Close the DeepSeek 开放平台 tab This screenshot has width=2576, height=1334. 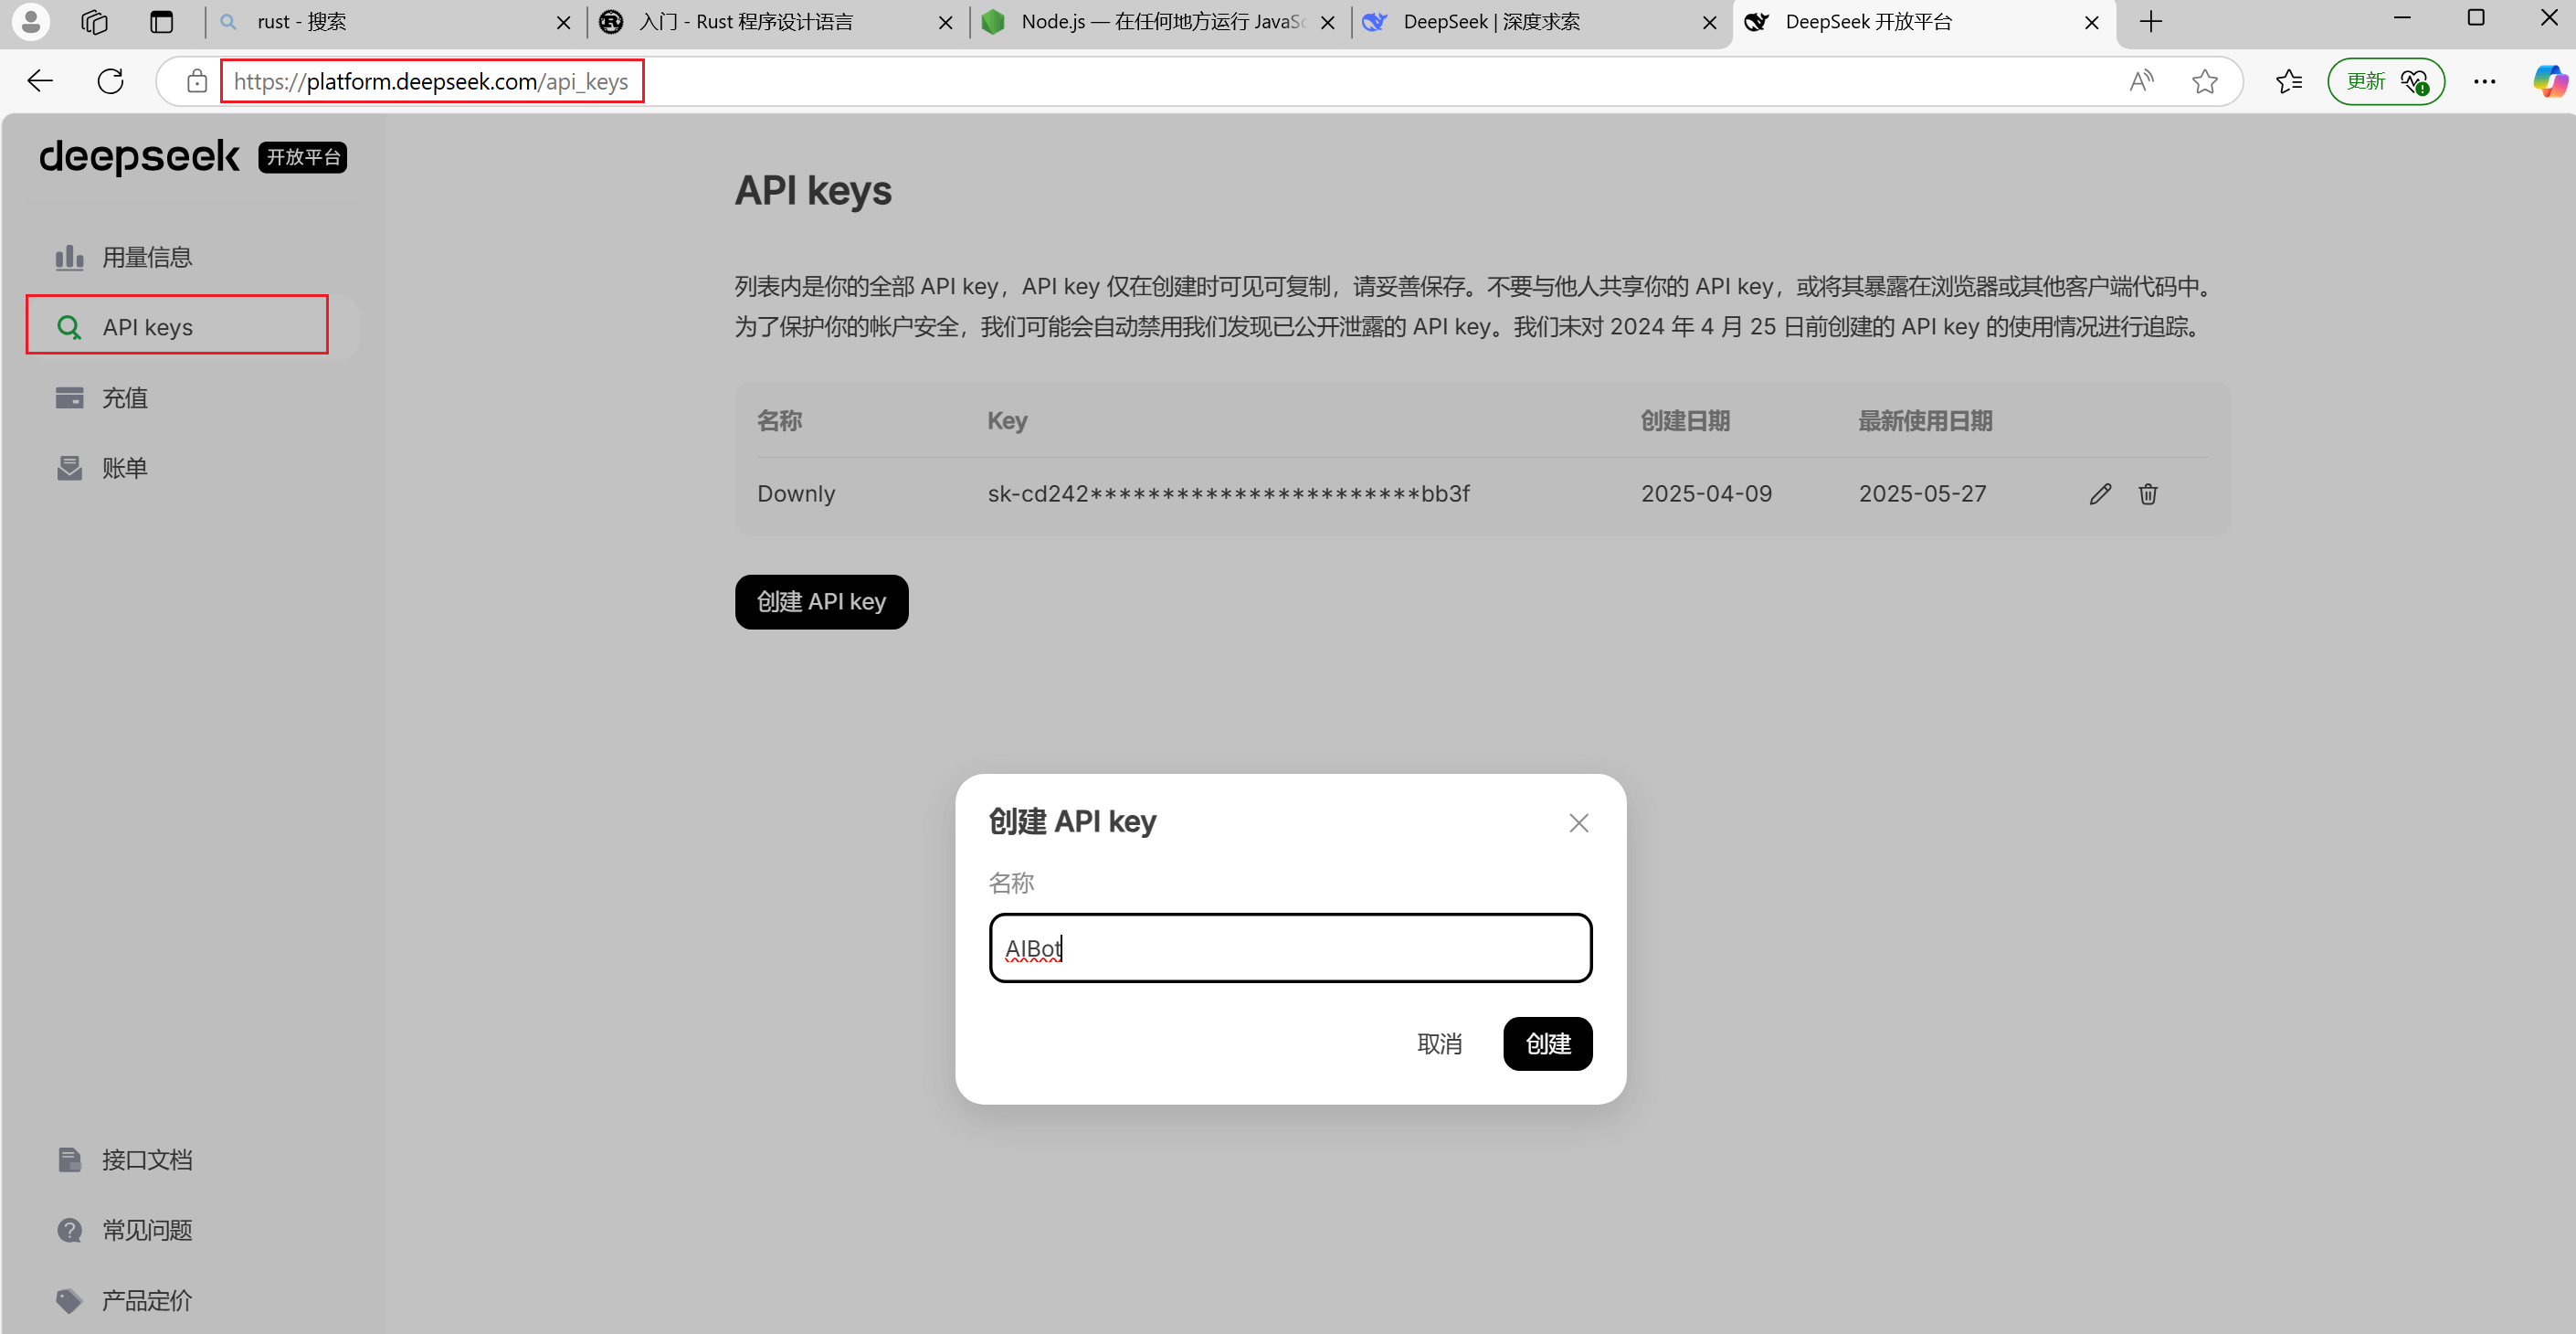click(x=2092, y=22)
